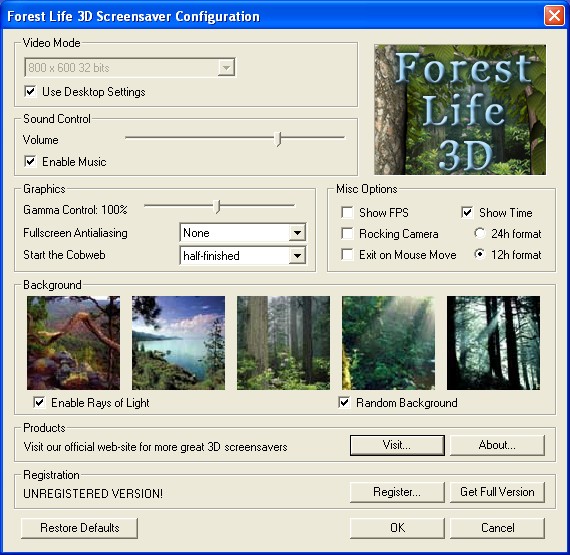Pick the redwood trunks background thumbnail
Viewport: 570px width, 555px height.
(x=284, y=342)
